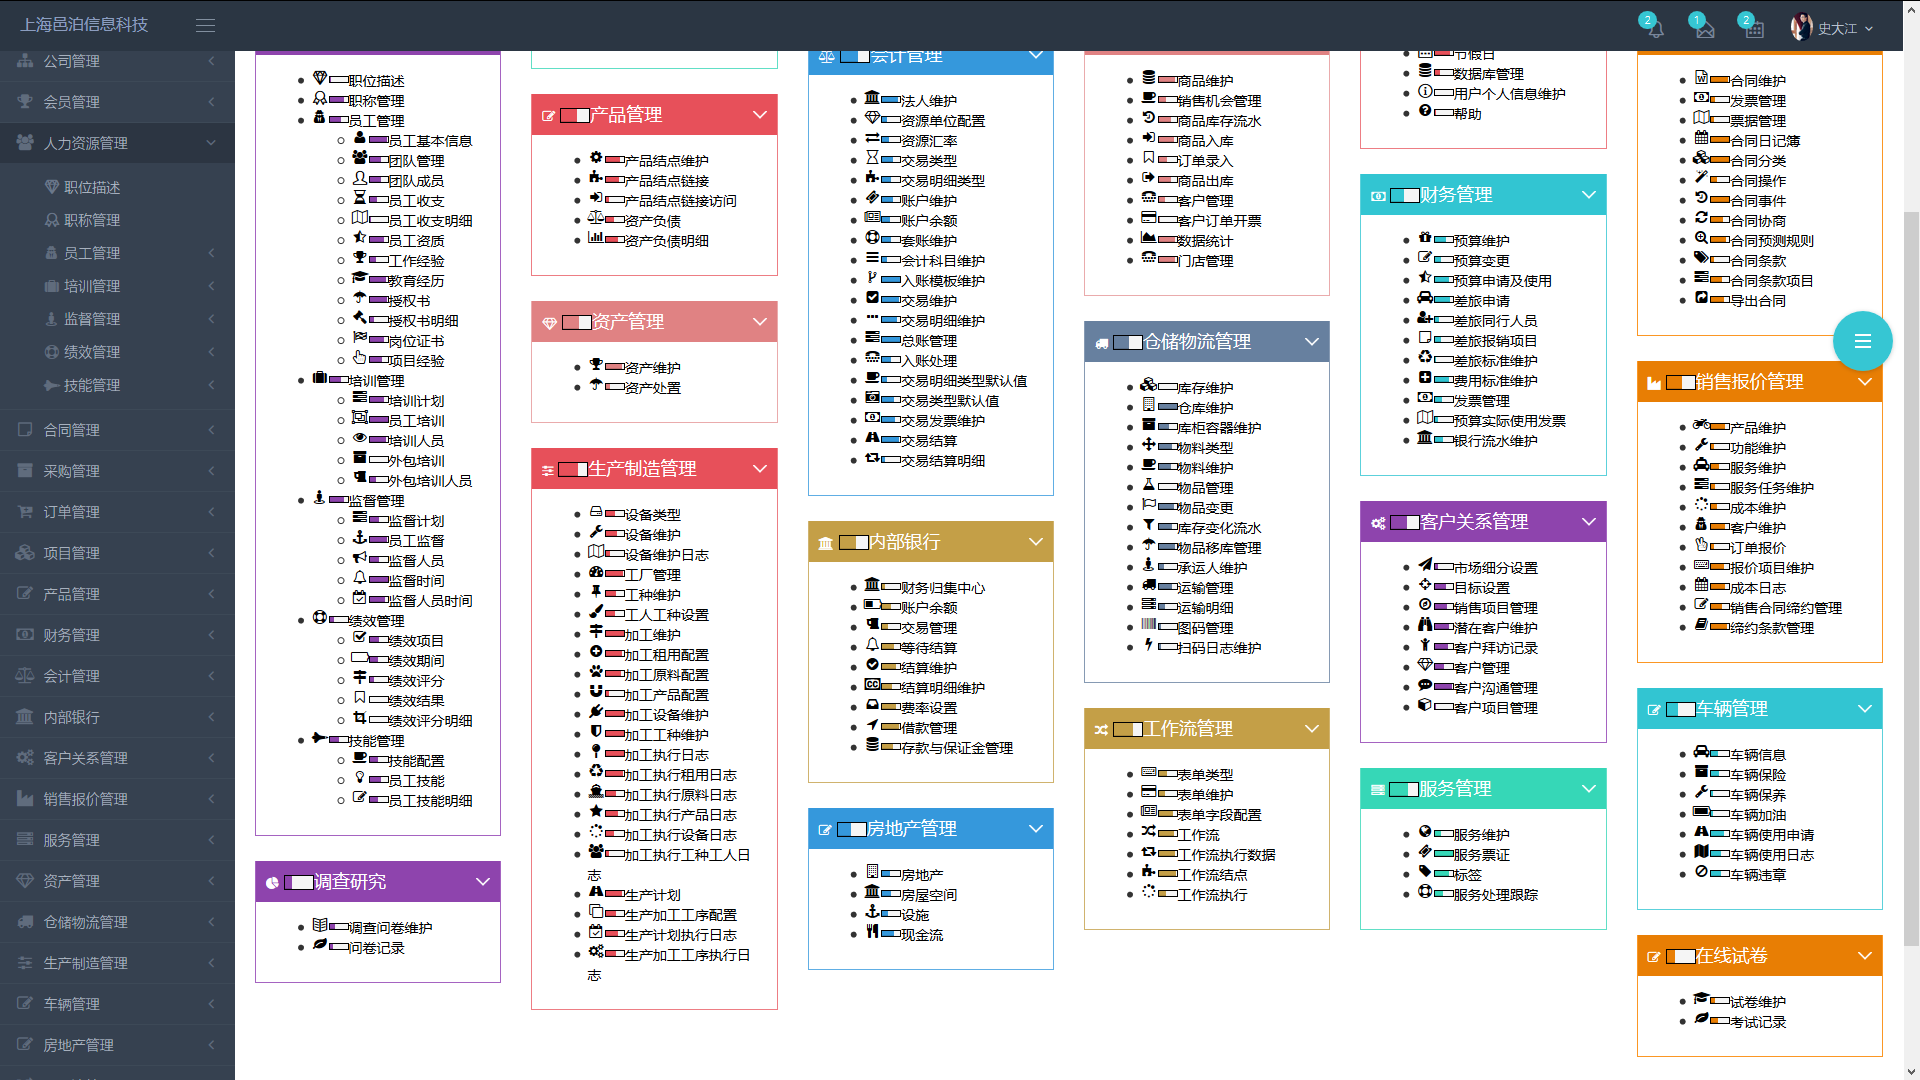Click the messages icon beside the bell
Image resolution: width=1920 pixels, height=1080 pixels.
pos(1705,29)
